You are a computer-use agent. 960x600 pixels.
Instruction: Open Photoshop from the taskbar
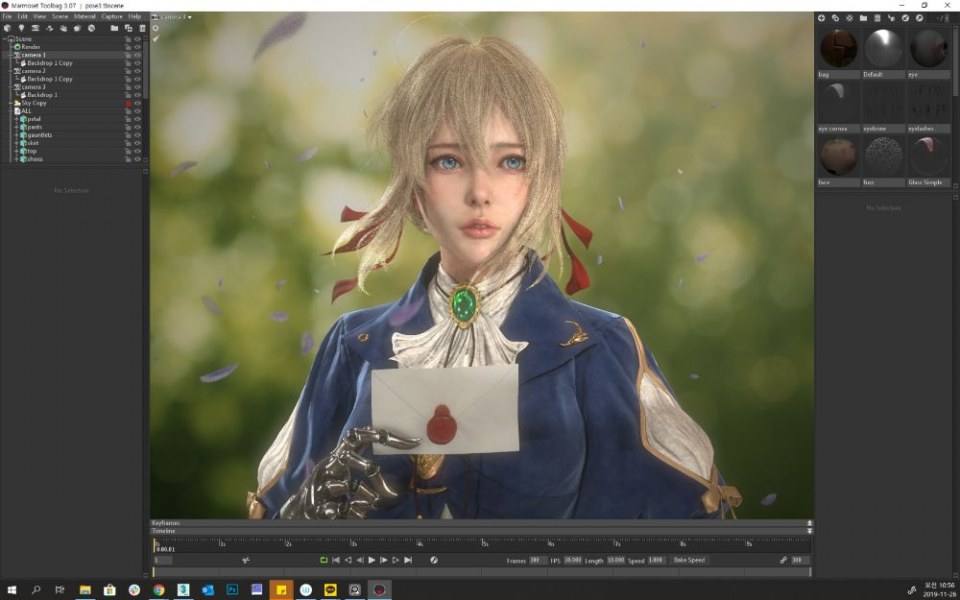click(232, 590)
